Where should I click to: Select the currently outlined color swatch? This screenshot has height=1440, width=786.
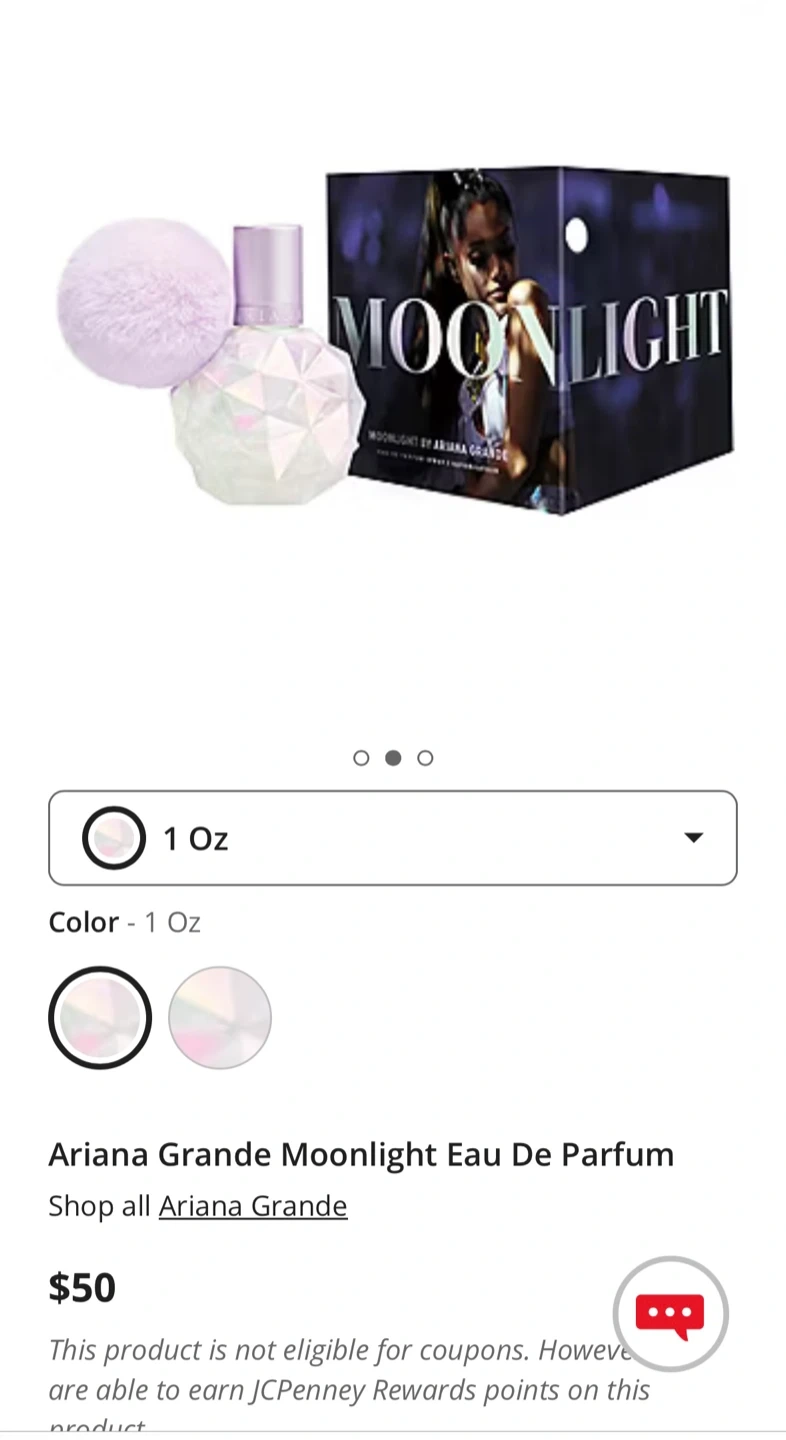100,1018
